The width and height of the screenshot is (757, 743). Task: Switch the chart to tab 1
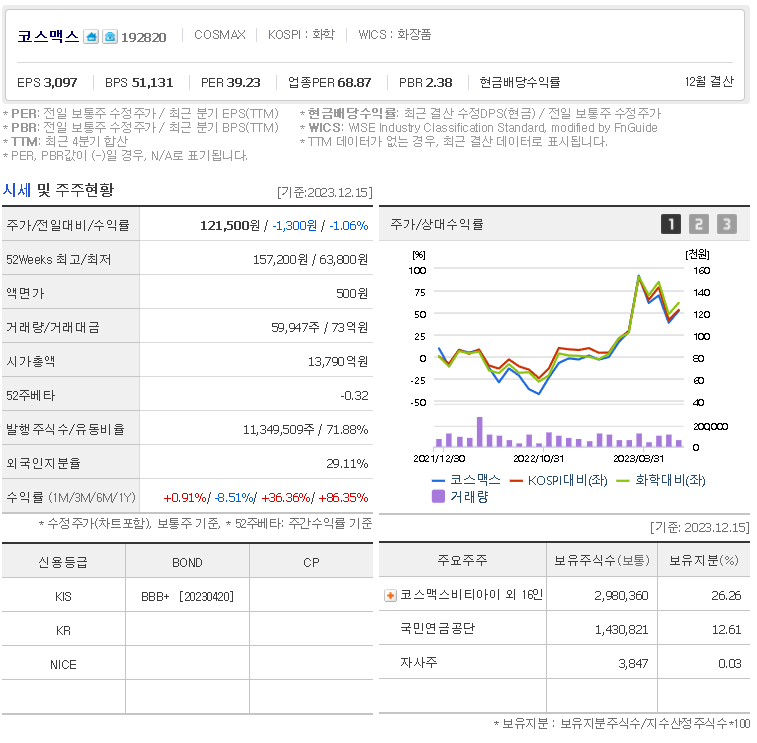point(671,224)
